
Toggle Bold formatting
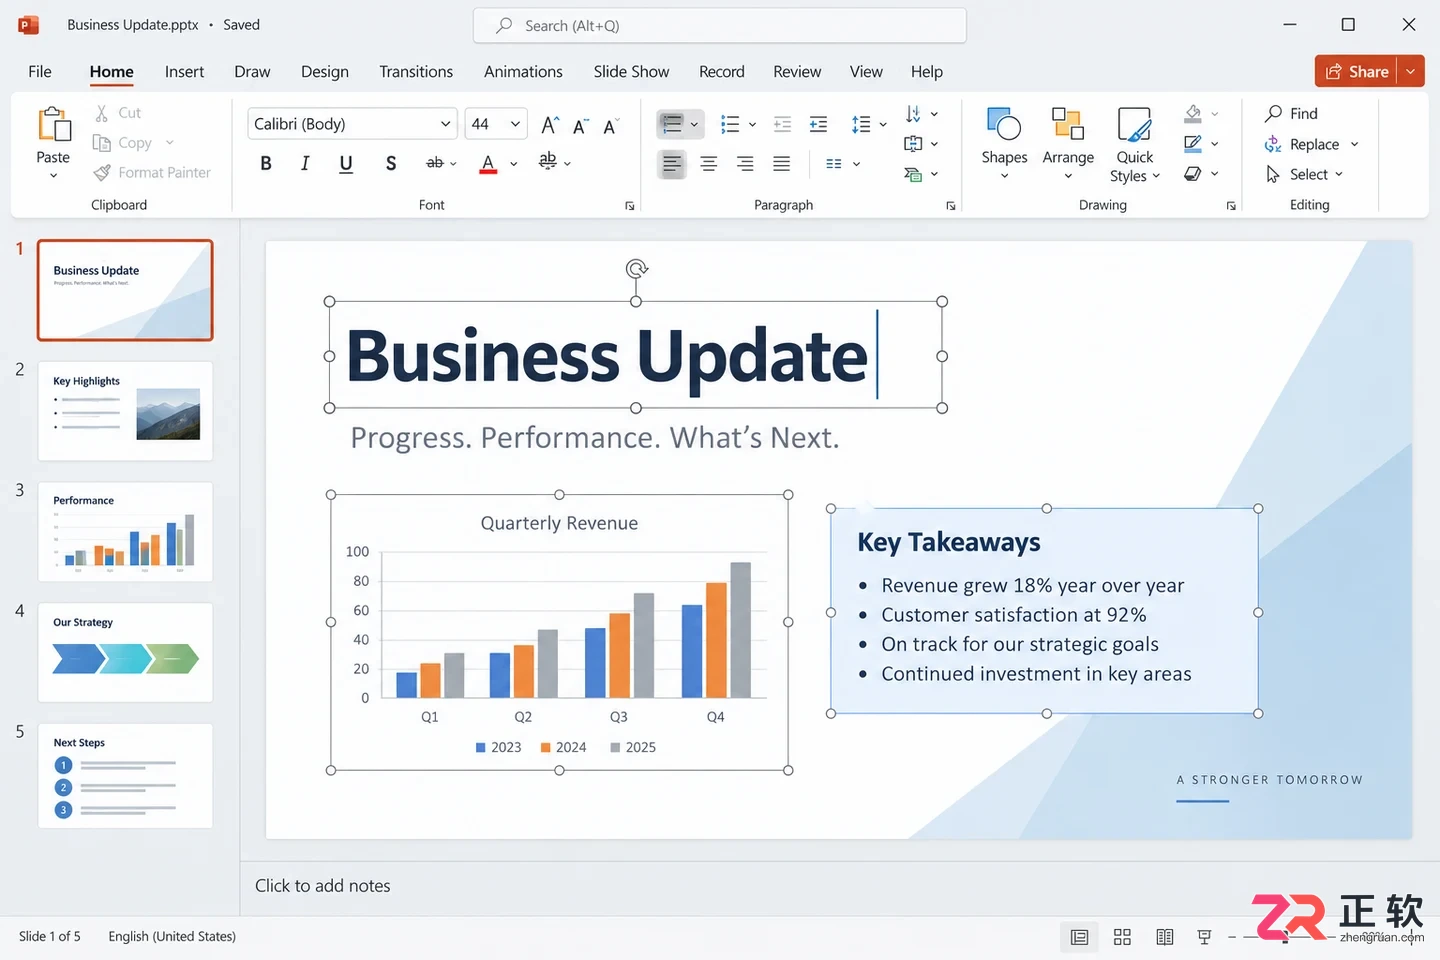pos(266,163)
